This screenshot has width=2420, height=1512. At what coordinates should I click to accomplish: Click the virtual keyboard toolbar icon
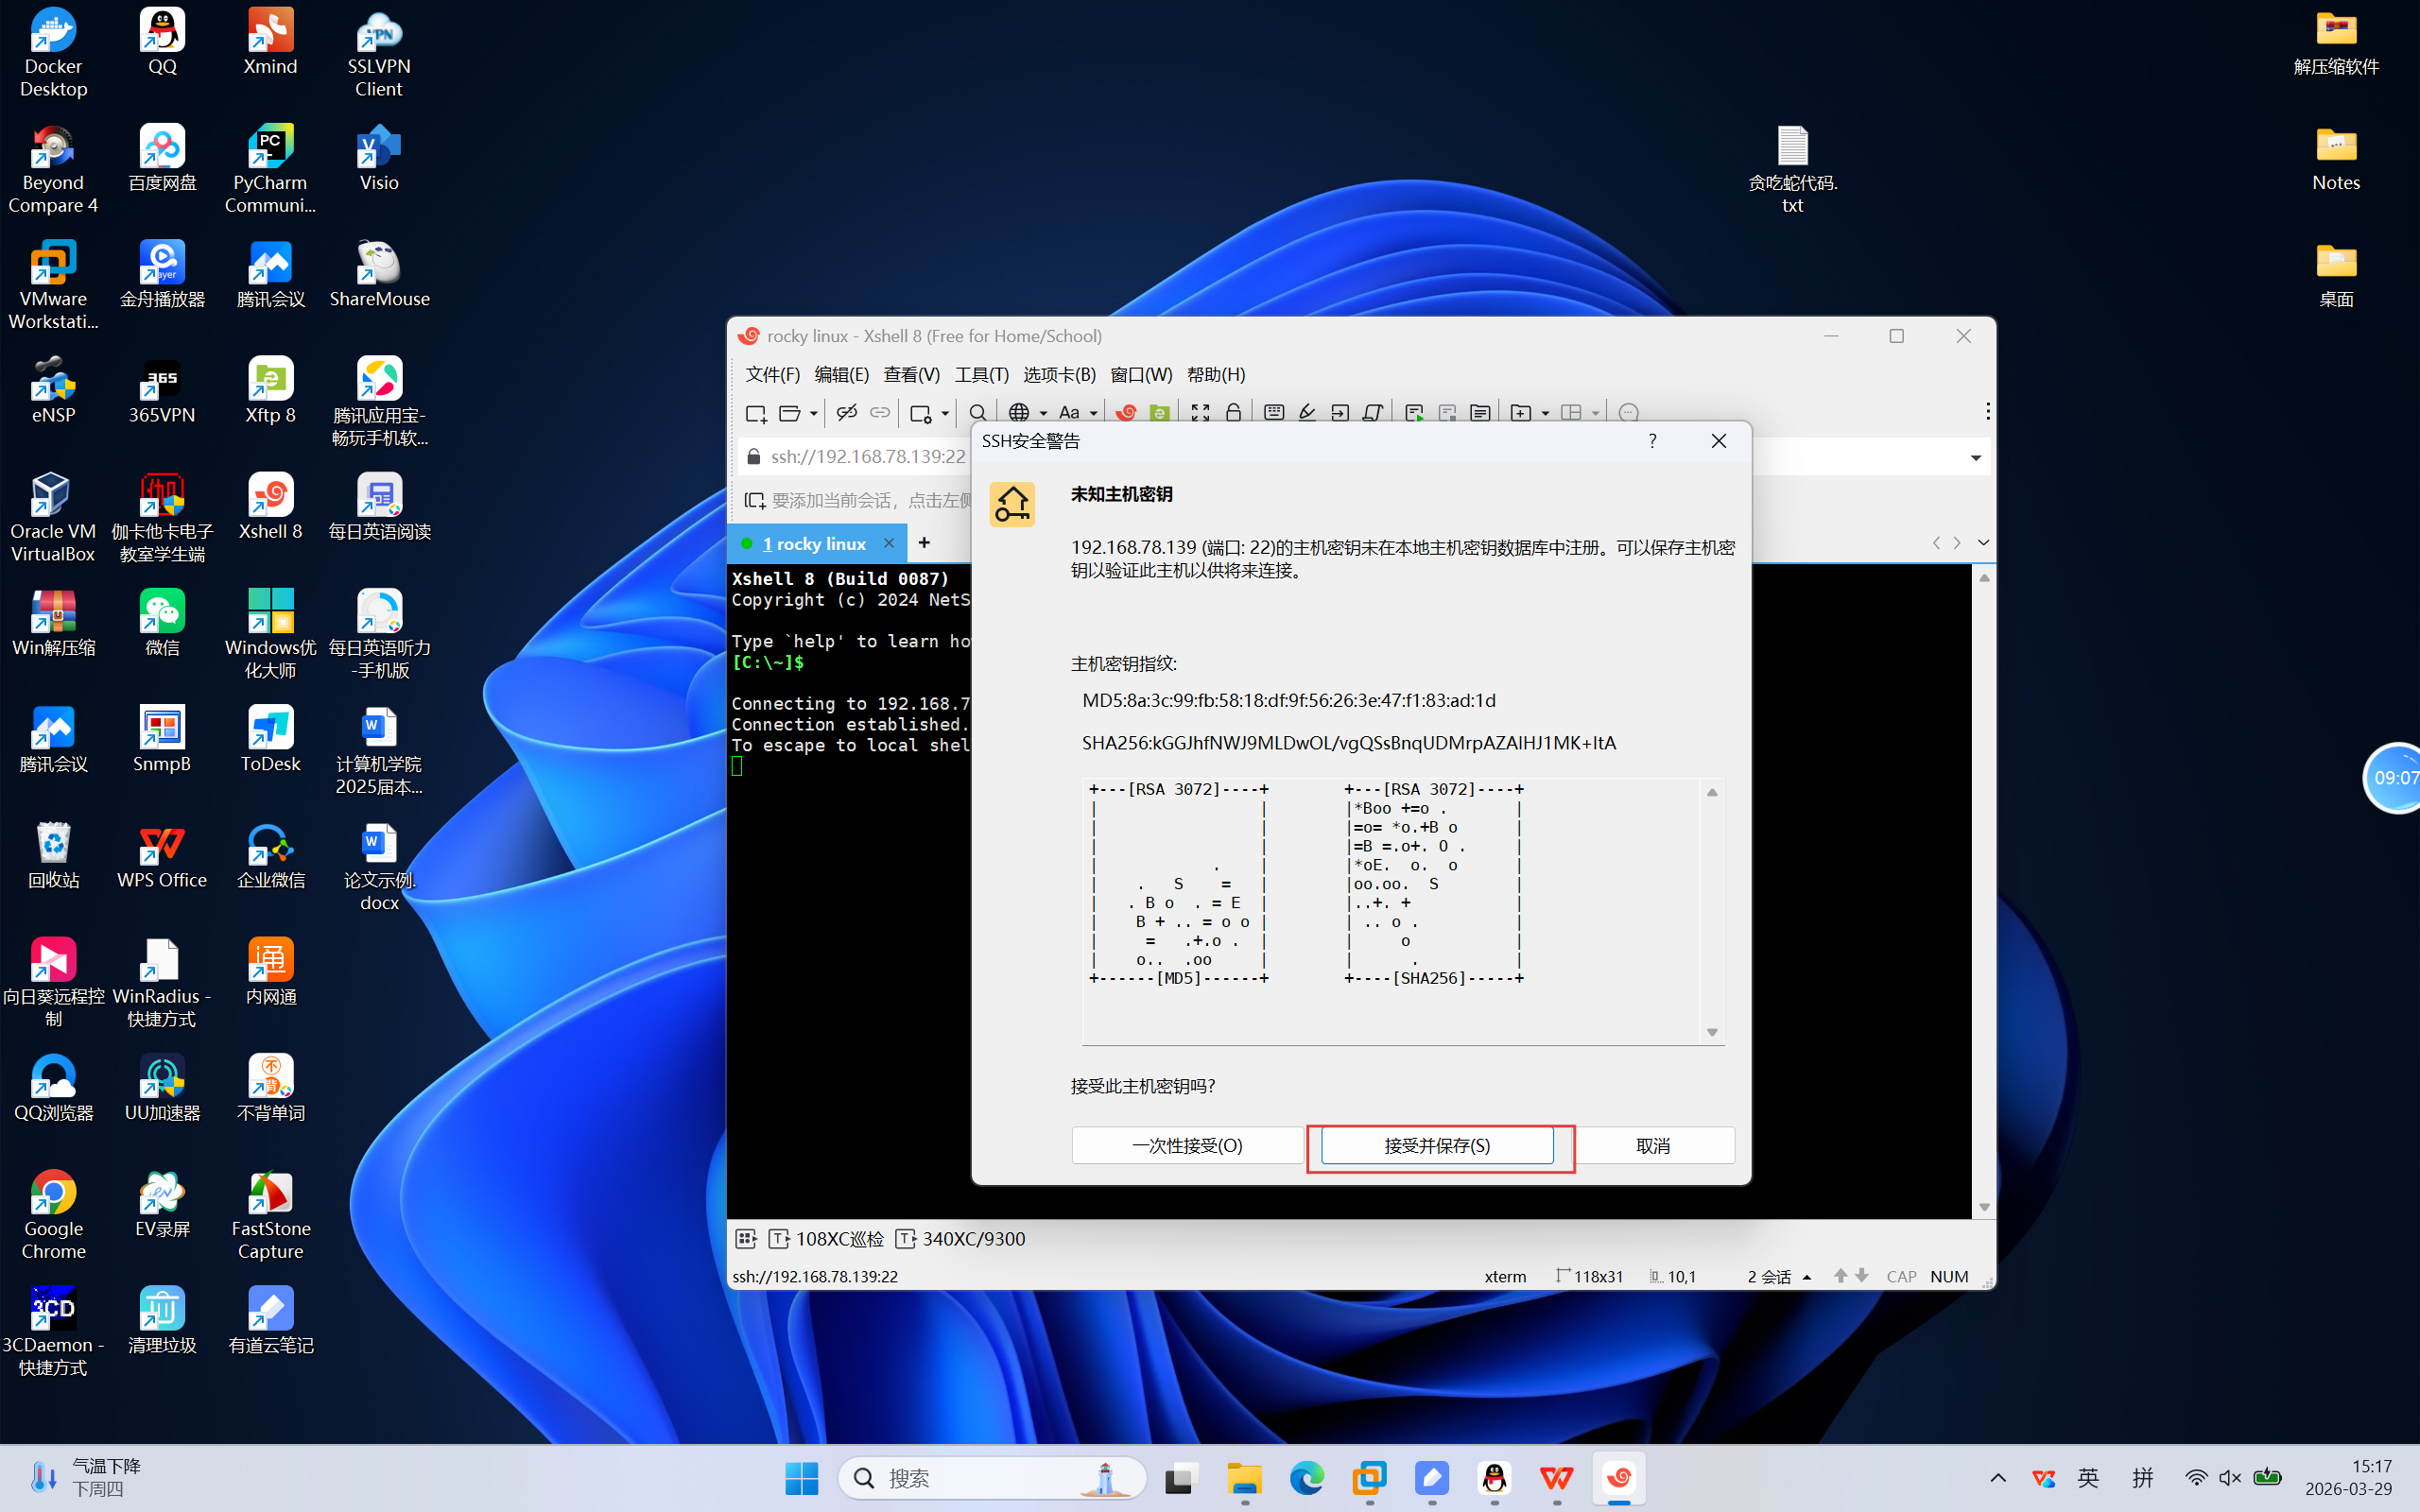point(1273,413)
